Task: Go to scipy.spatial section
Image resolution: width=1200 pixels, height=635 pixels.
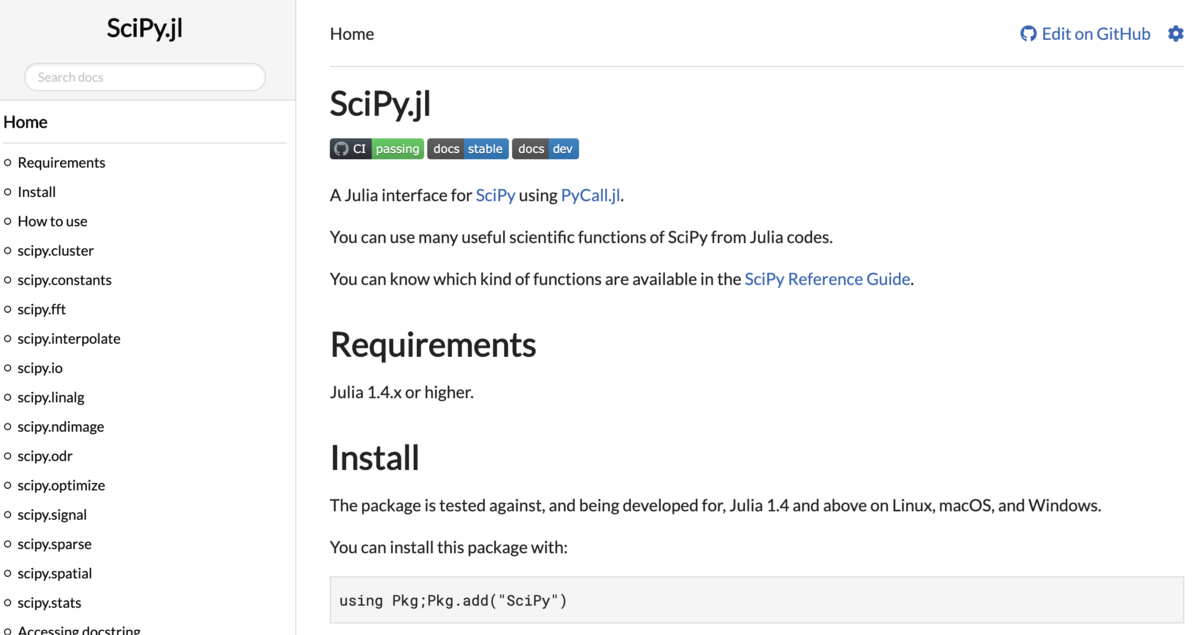Action: coord(55,573)
